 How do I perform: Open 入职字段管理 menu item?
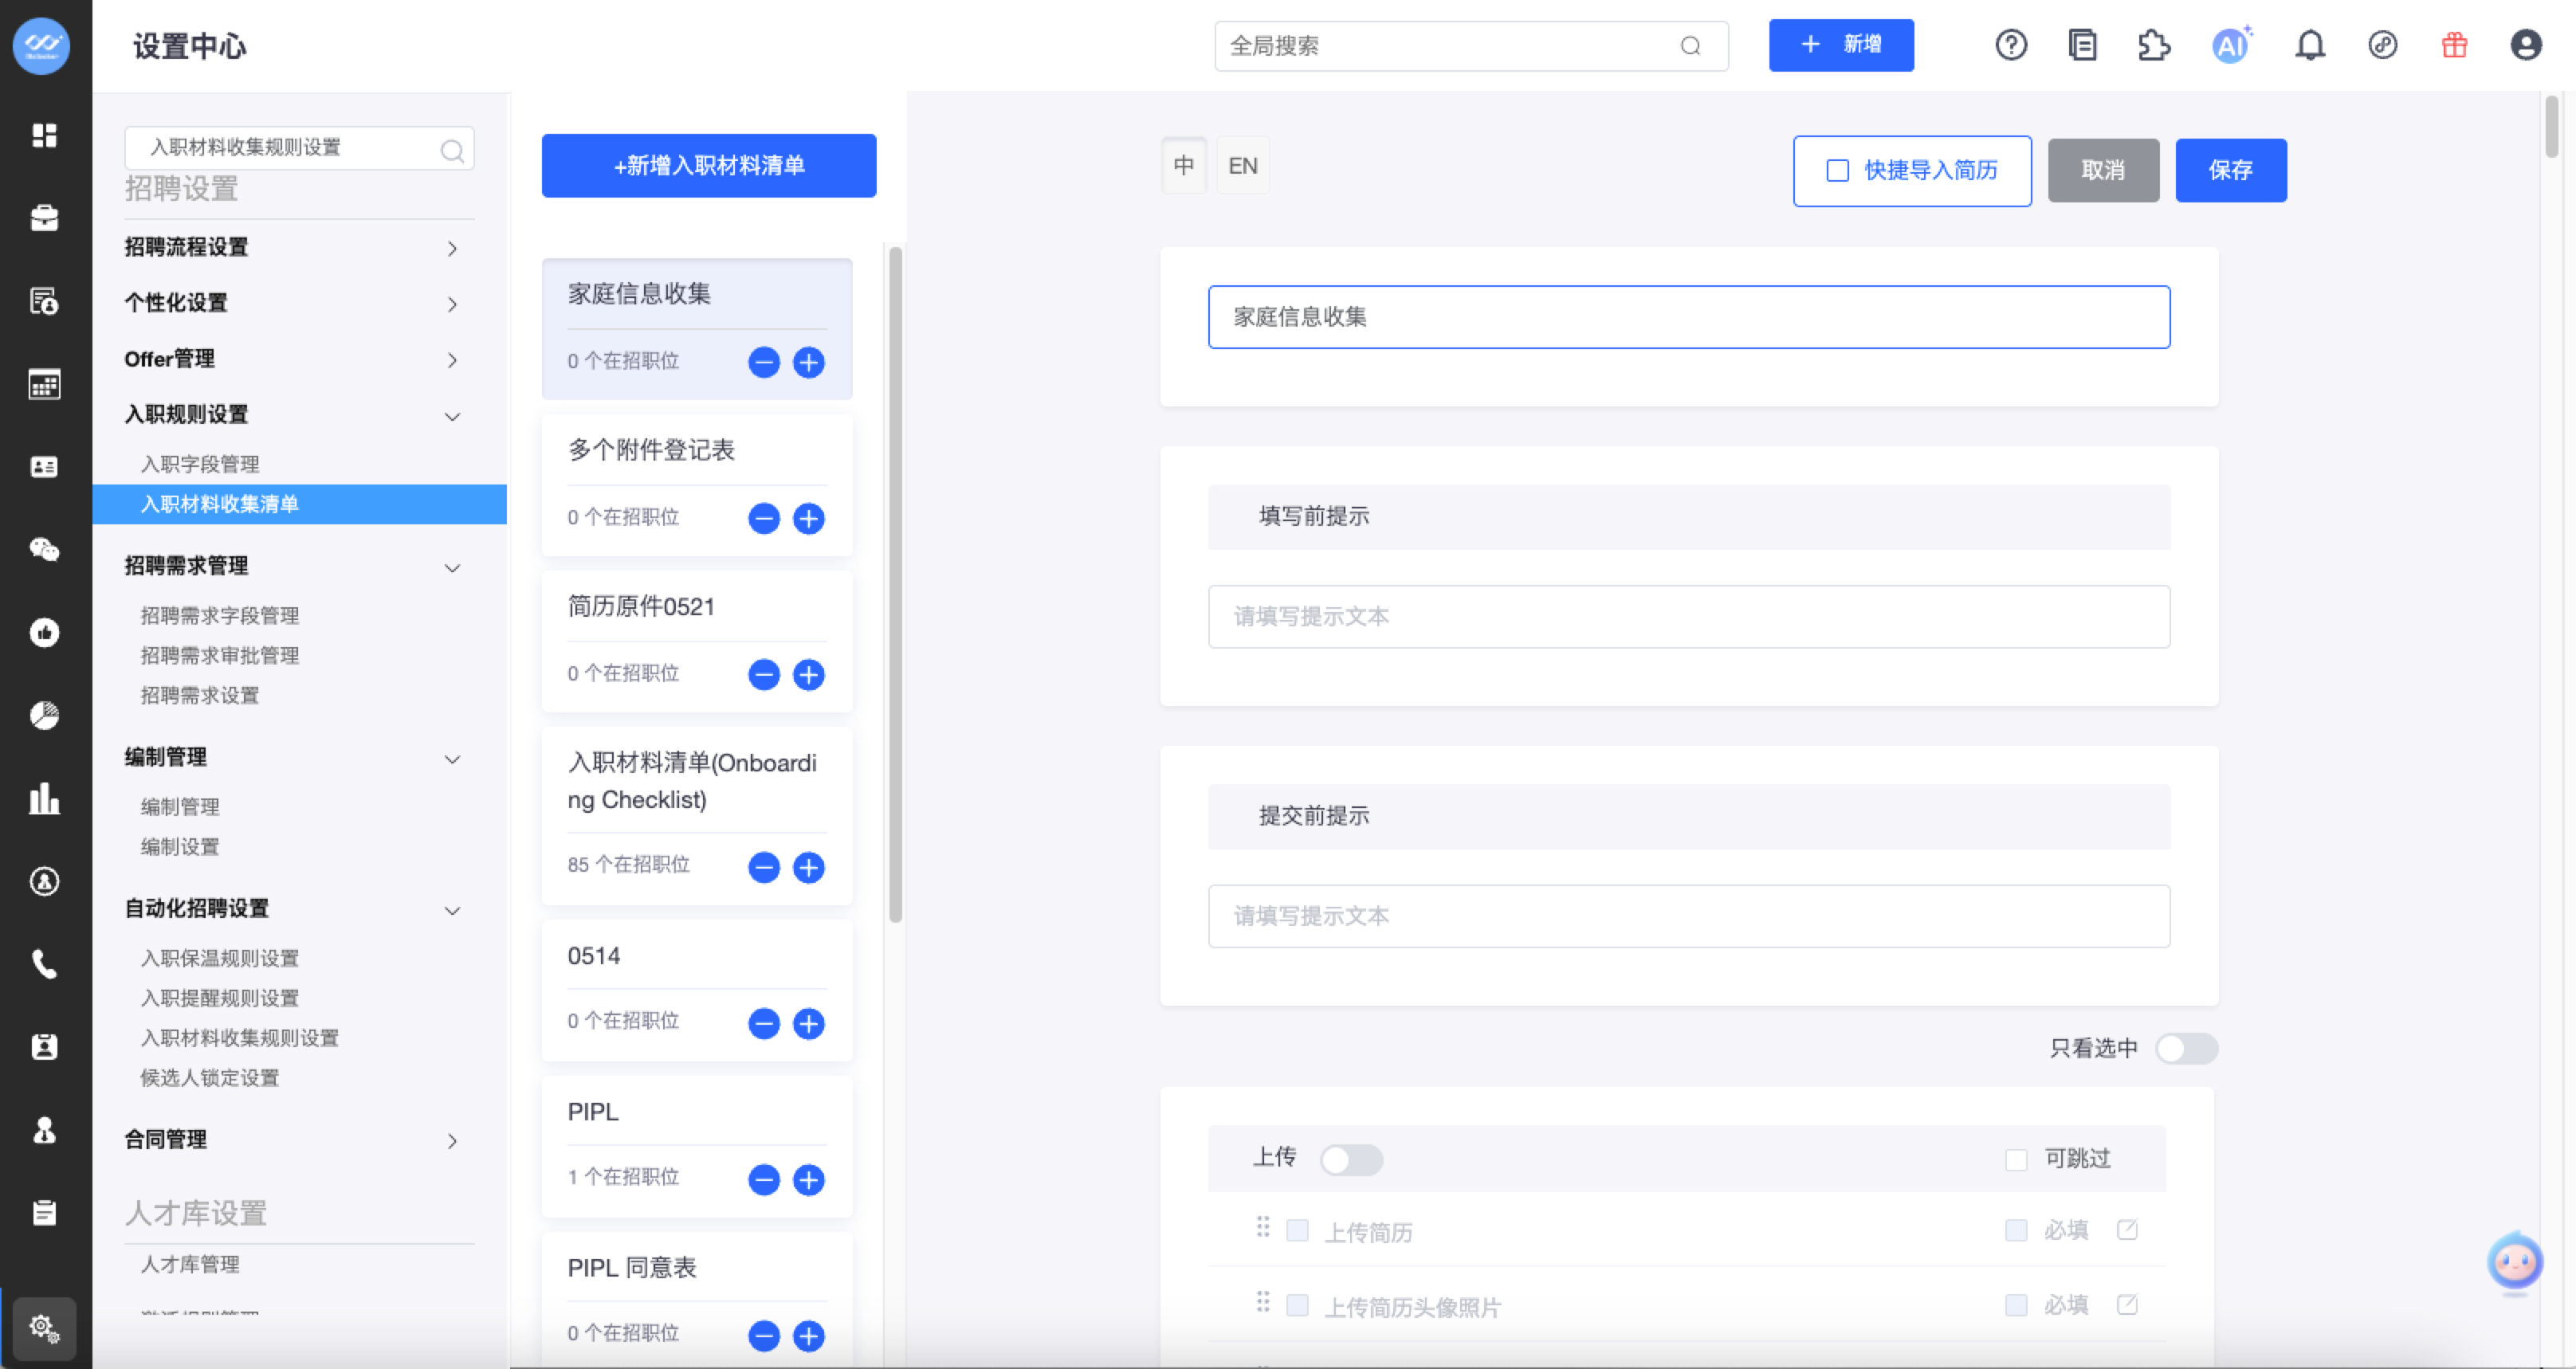200,464
